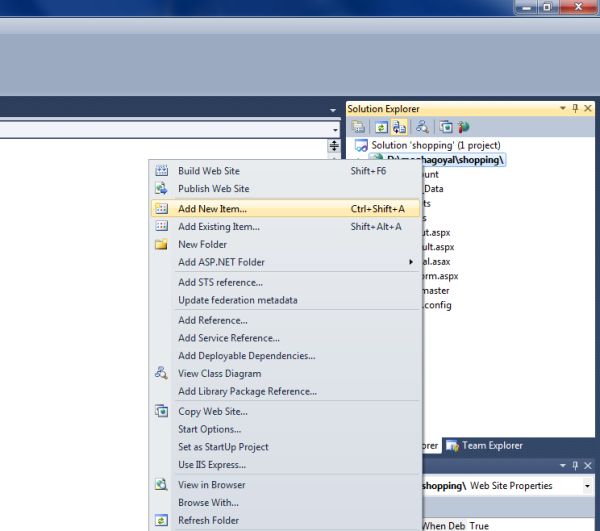Image resolution: width=600 pixels, height=531 pixels.
Task: Click View Class Diagram icon in Solution Explorer toolbar
Action: click(x=422, y=127)
